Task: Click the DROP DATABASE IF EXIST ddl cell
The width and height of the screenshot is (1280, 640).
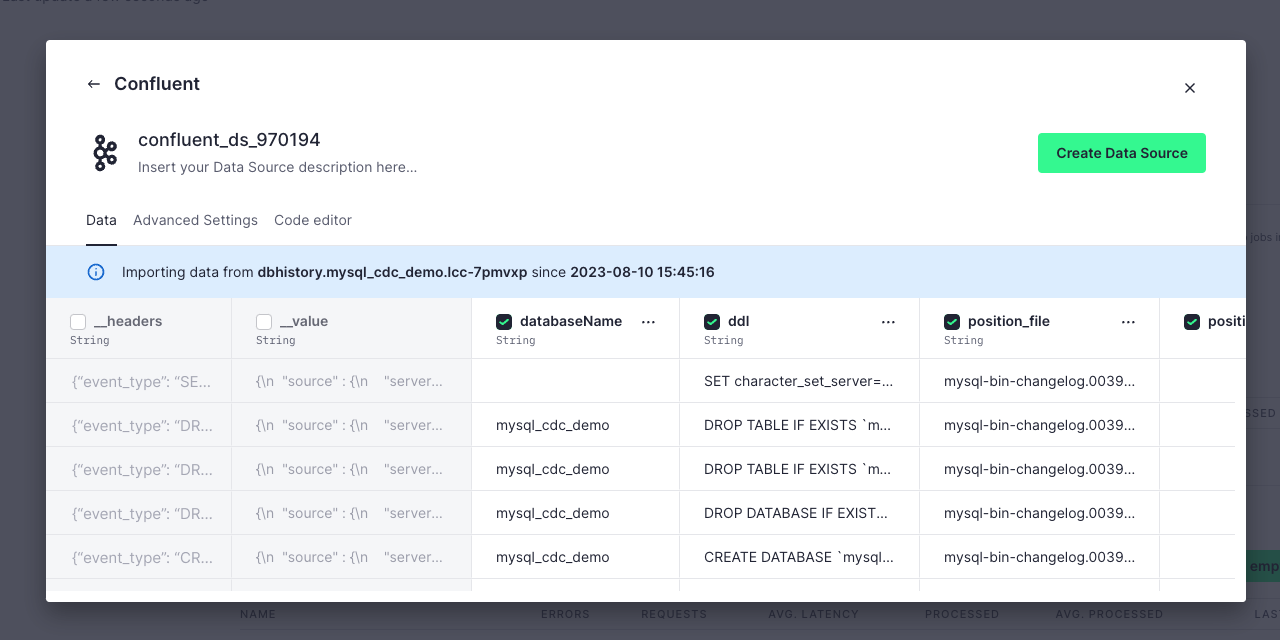Action: [796, 513]
